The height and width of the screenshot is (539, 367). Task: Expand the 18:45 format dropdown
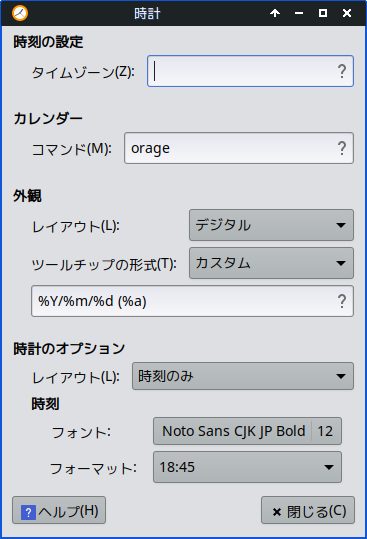[x=247, y=467]
